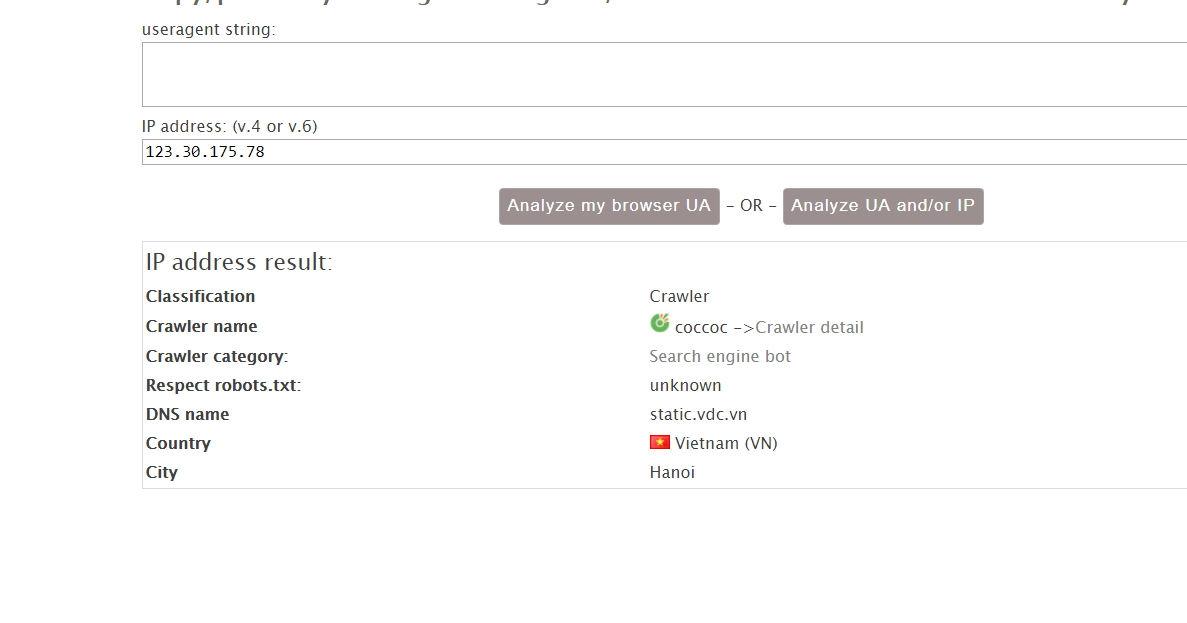Screen dimensions: 1187x623
Task: Click the Respect robots.txt row label
Action: 223,385
